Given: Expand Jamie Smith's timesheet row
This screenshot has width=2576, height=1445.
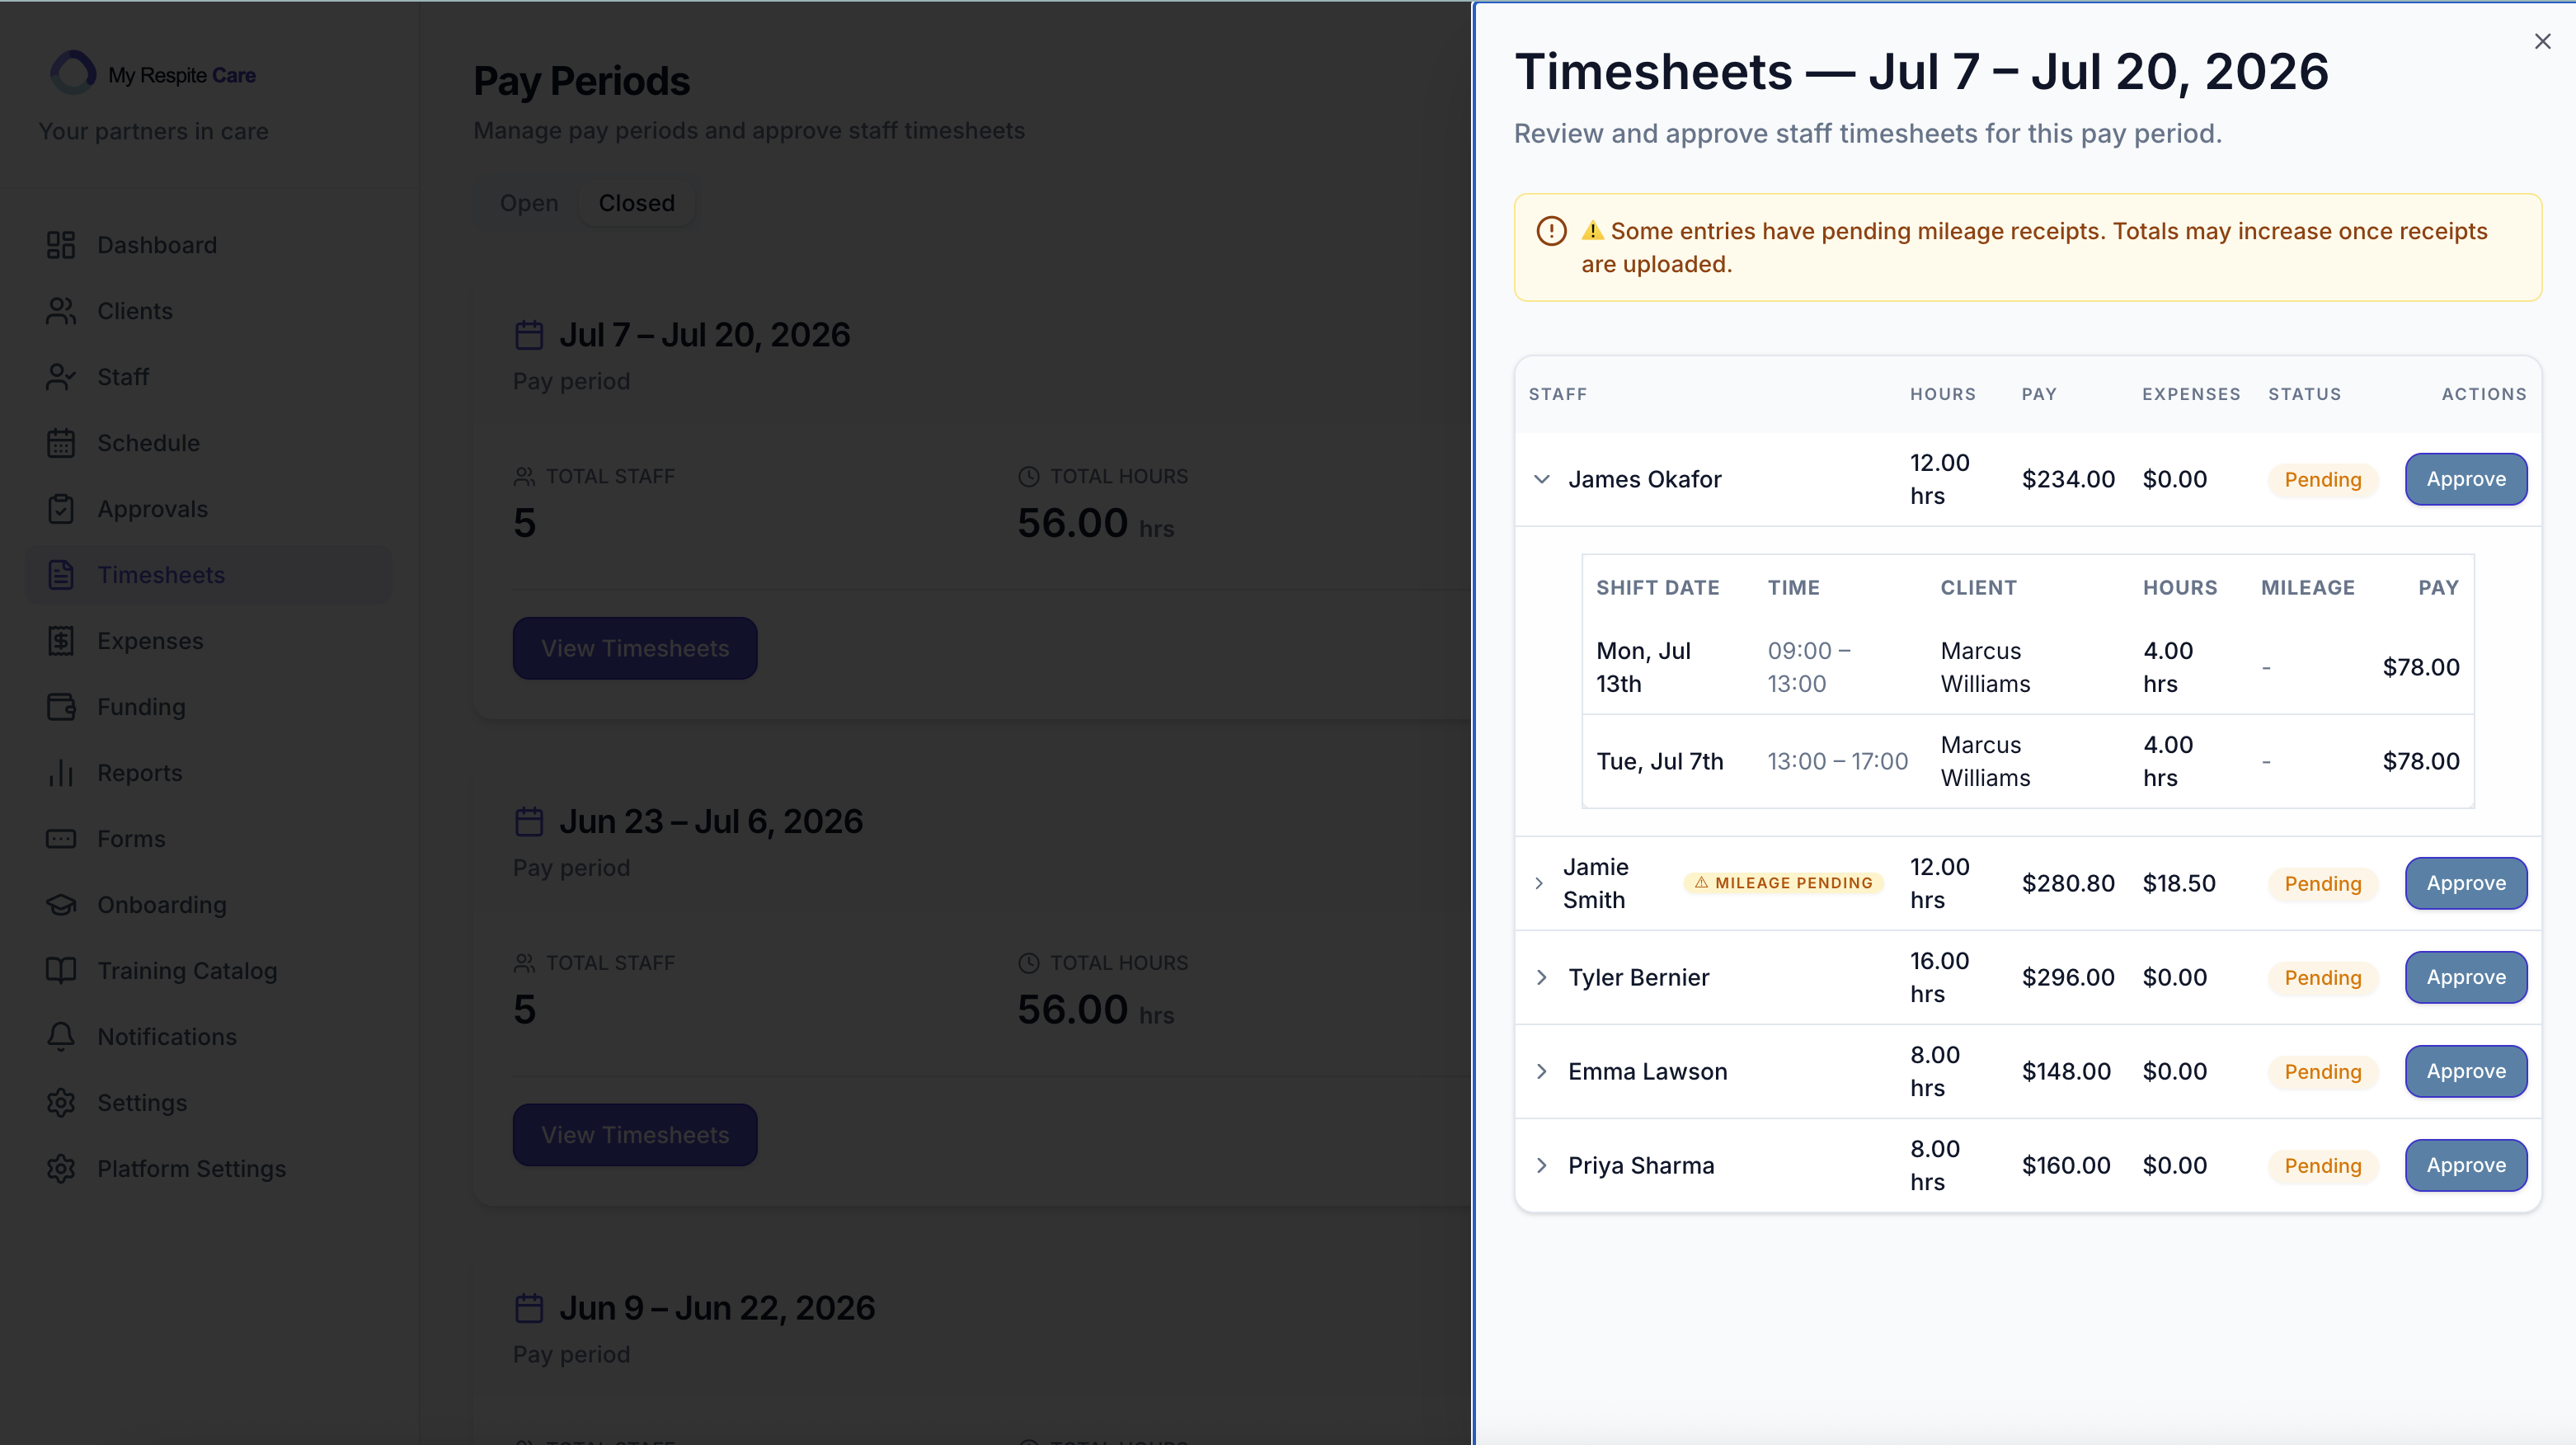Looking at the screenshot, I should [1539, 883].
